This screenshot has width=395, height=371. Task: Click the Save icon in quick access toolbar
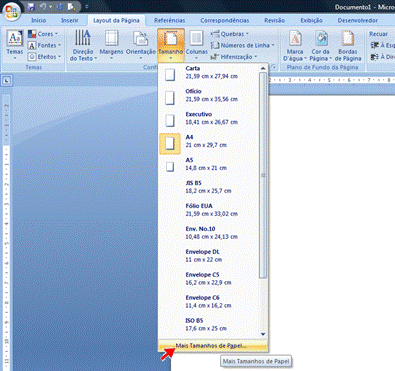(31, 7)
